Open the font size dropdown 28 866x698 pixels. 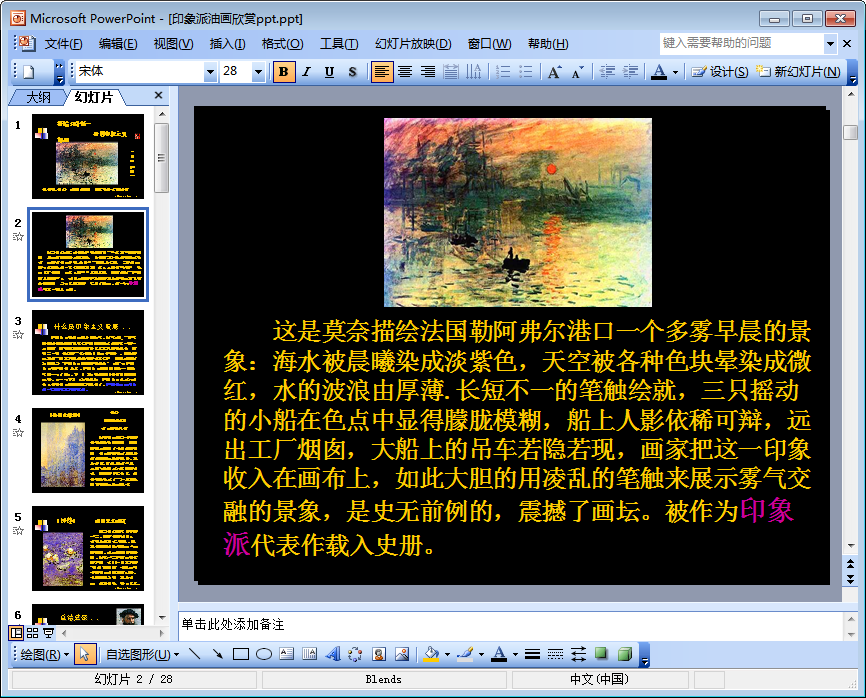258,72
